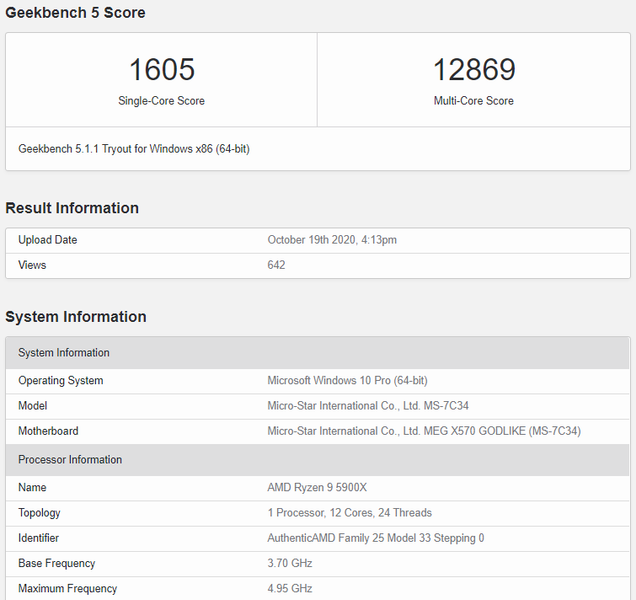Click the 4.95 GHz maximum frequency value
This screenshot has width=636, height=600.
[x=290, y=589]
